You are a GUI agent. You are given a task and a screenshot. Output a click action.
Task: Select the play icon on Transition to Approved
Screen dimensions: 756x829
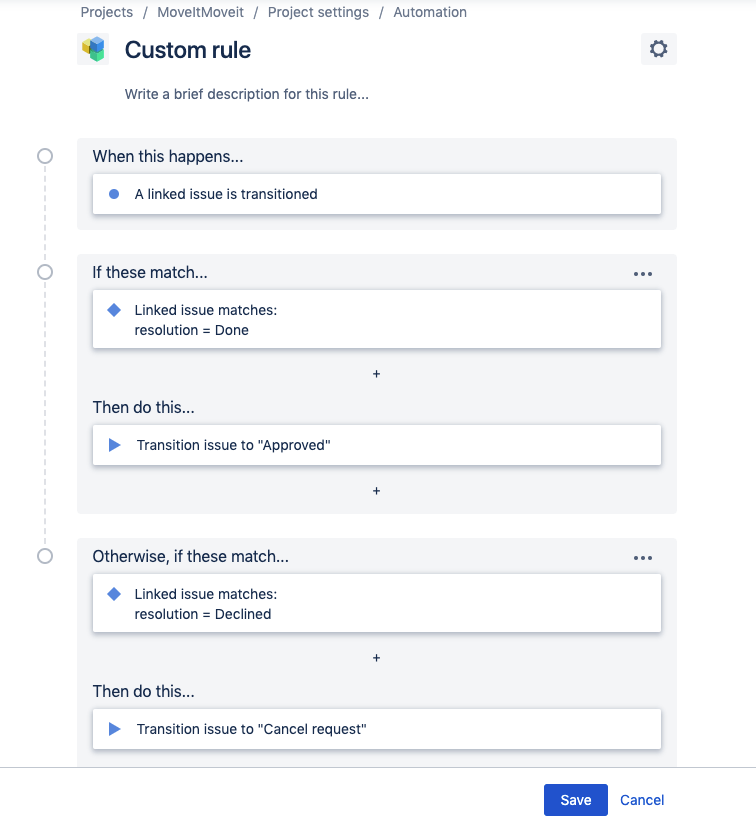[113, 444]
